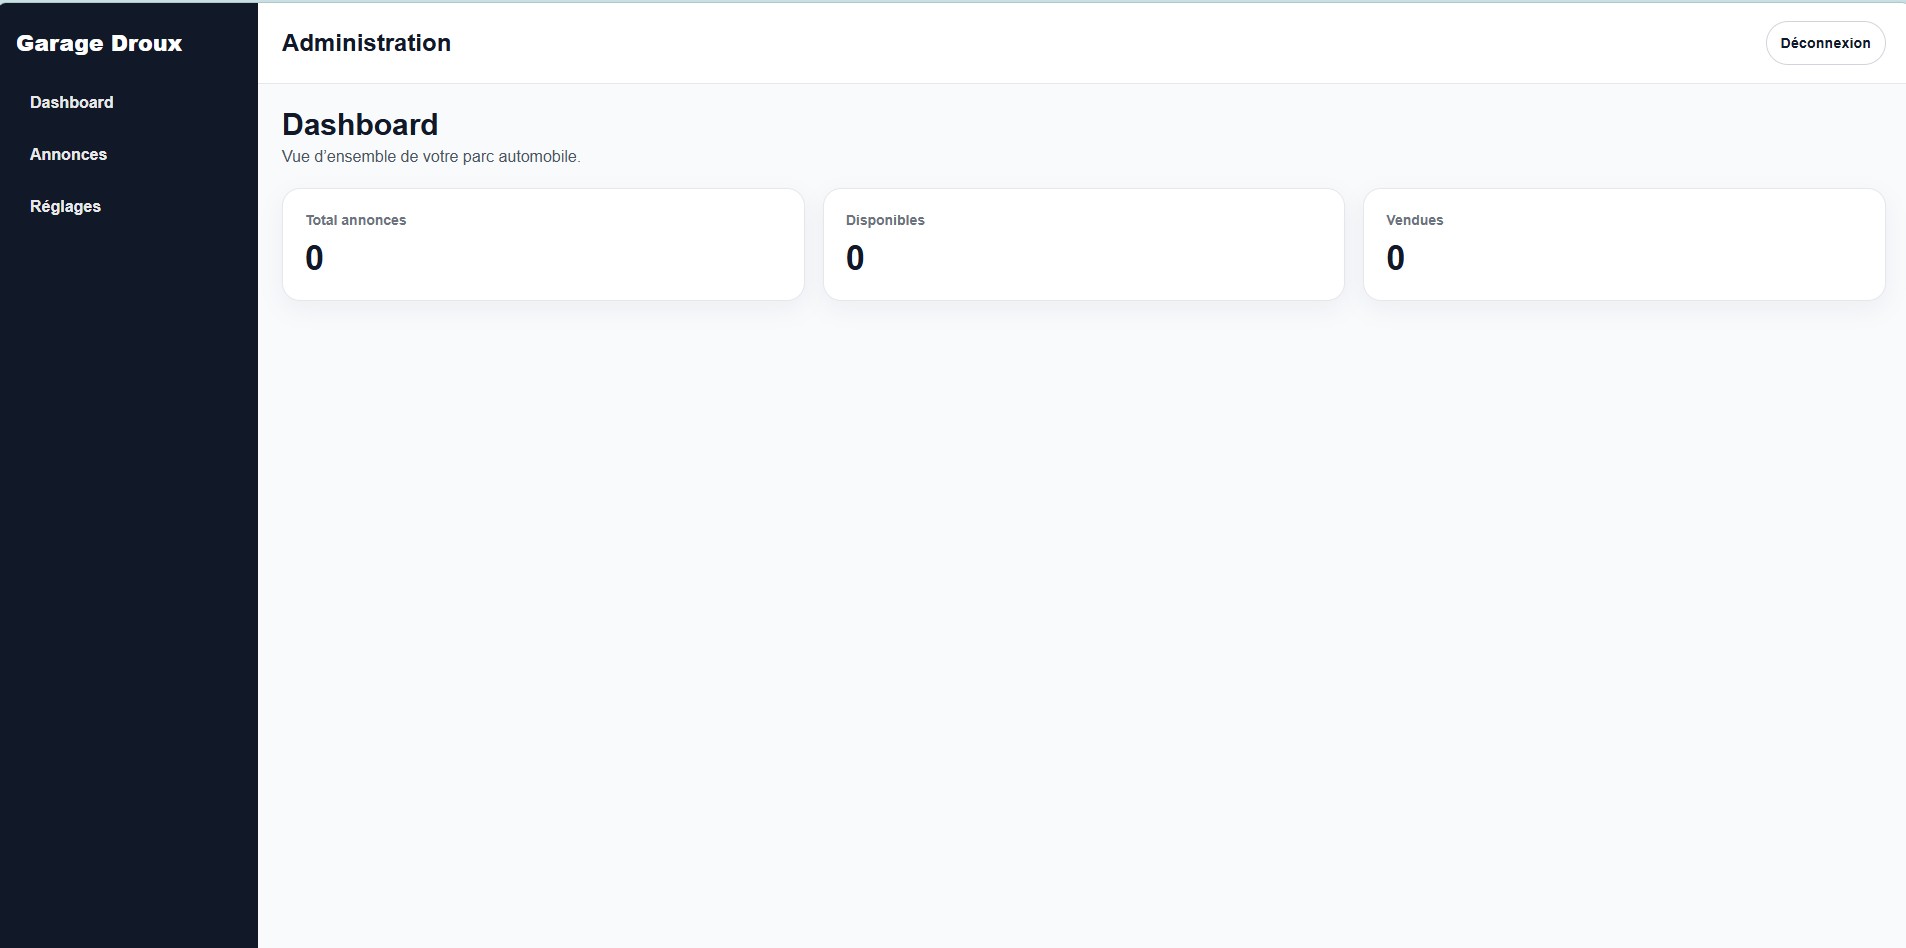Select the Disponibles count value
The width and height of the screenshot is (1906, 948).
tap(855, 258)
